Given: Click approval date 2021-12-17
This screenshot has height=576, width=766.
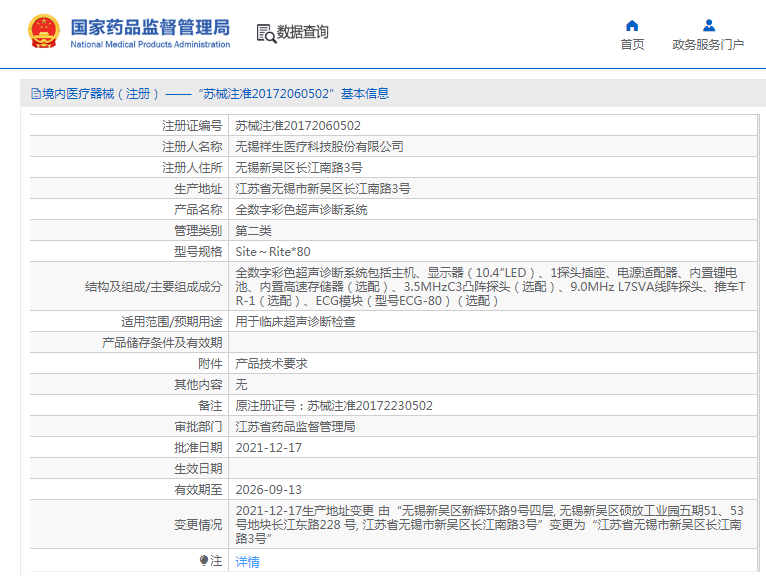Looking at the screenshot, I should pyautogui.click(x=269, y=448).
